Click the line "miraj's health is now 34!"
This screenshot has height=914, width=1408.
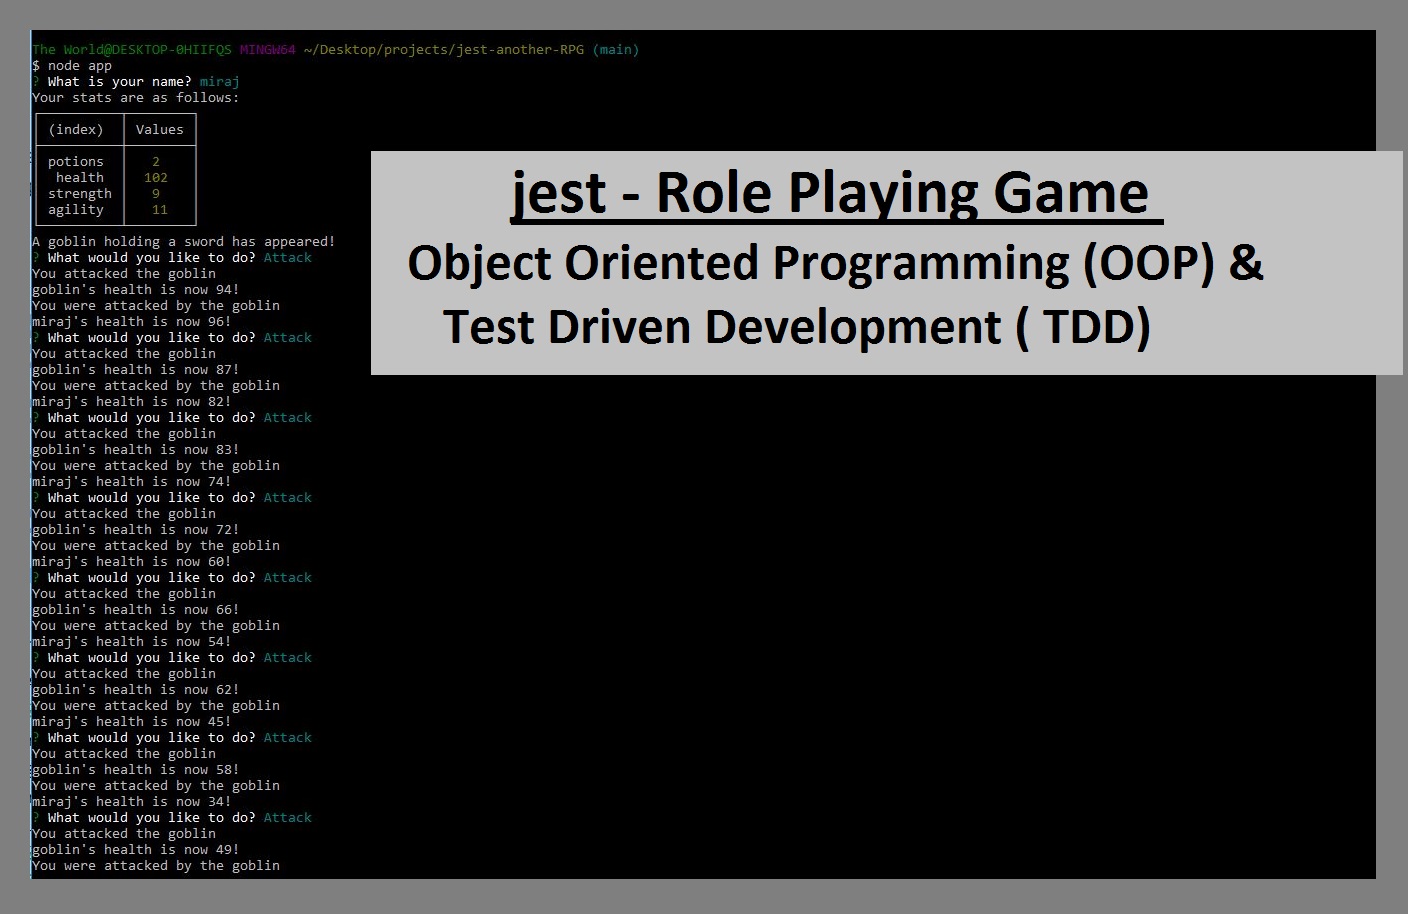coord(132,801)
